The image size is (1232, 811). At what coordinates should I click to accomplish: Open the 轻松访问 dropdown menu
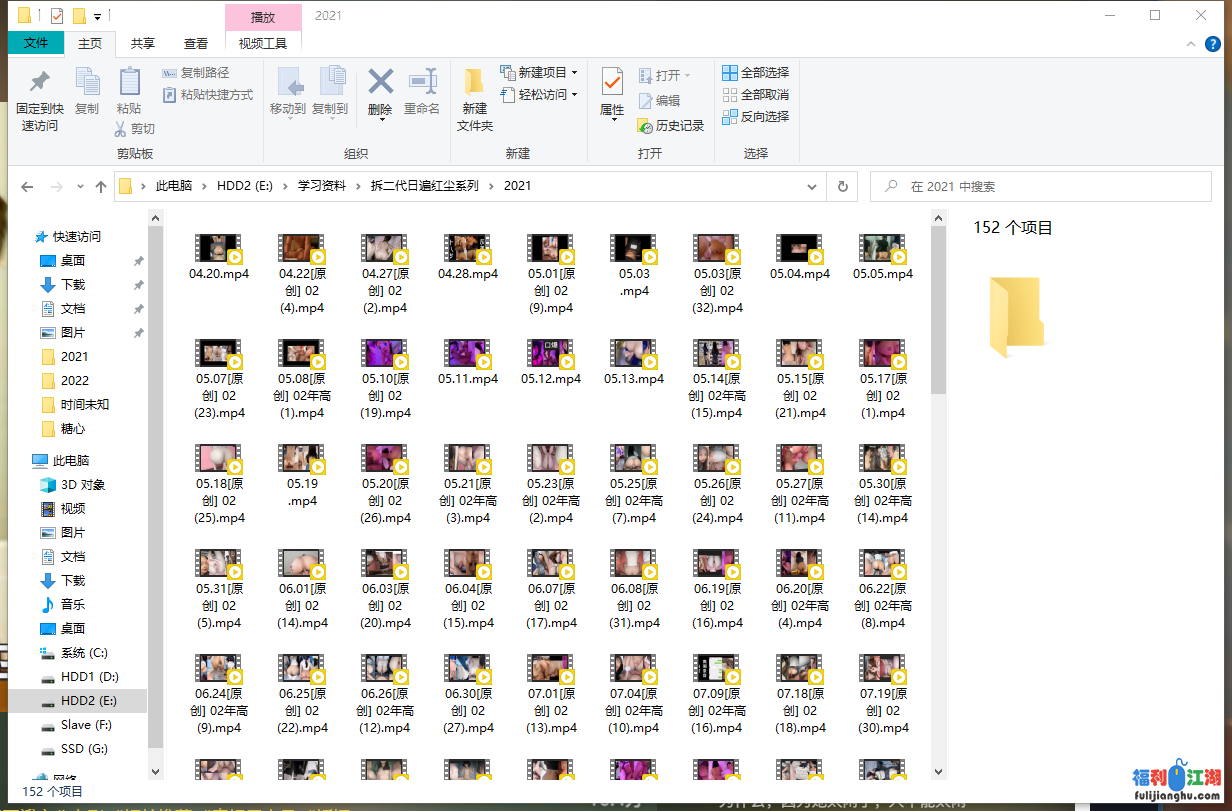click(541, 95)
